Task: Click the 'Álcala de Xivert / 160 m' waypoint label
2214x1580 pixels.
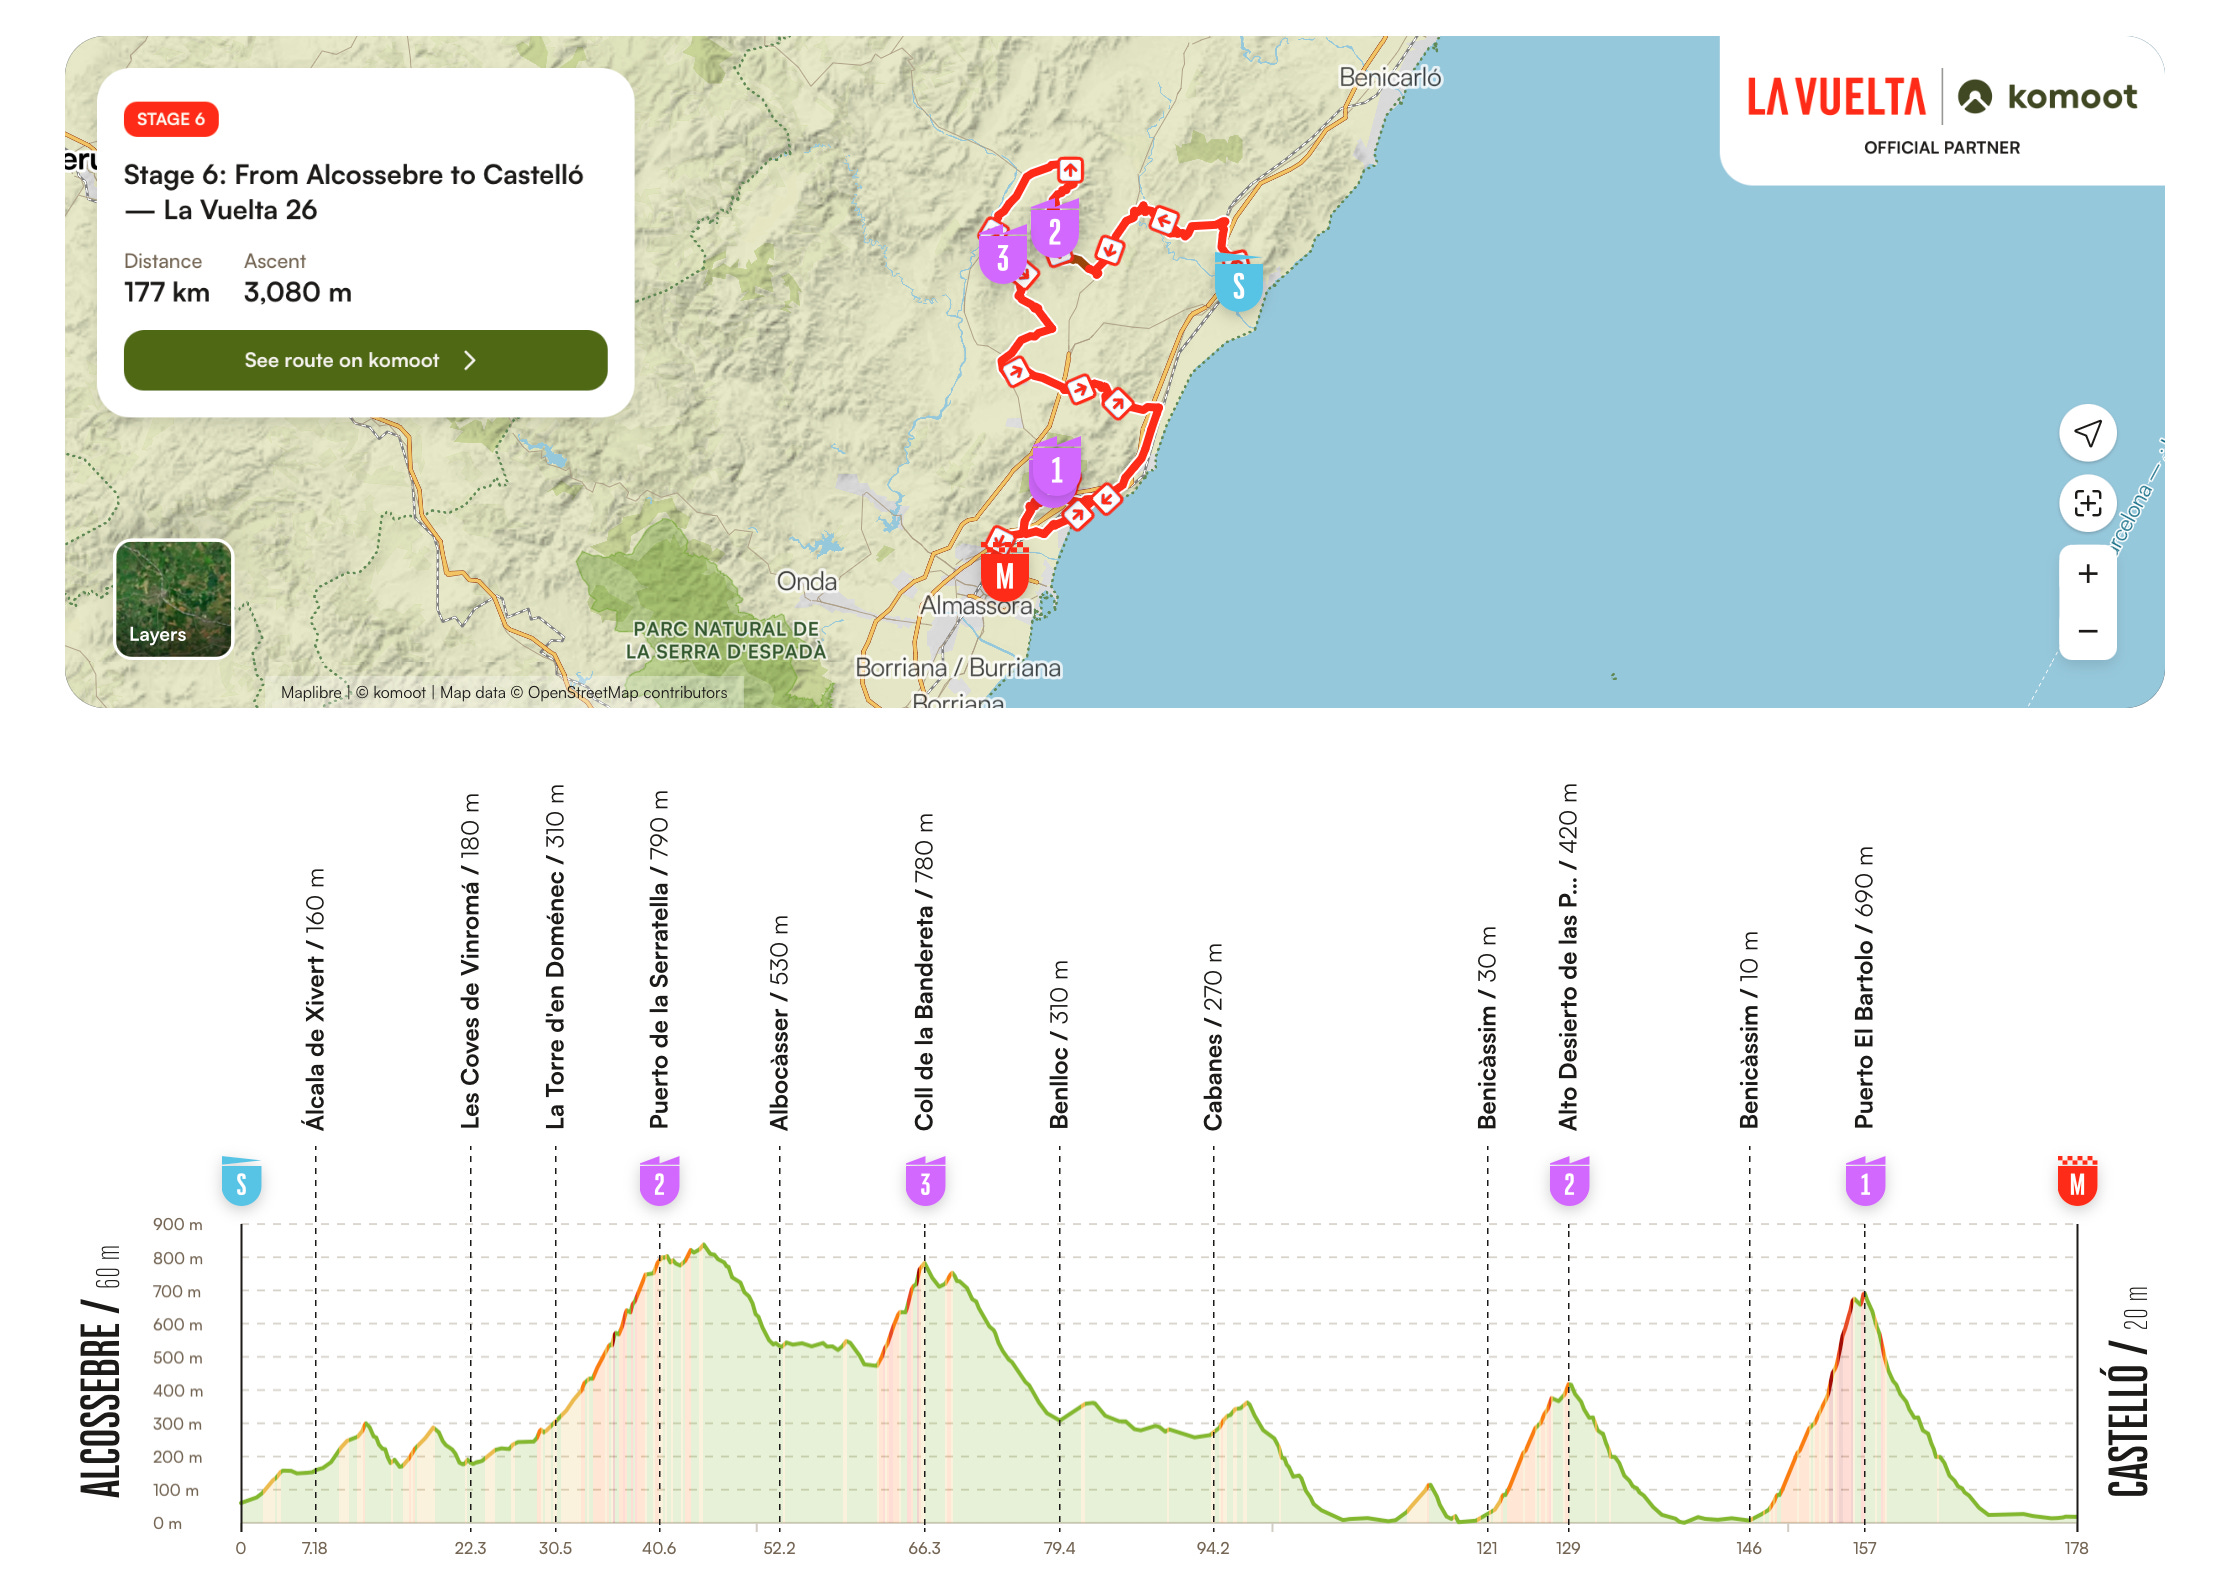Action: click(315, 999)
